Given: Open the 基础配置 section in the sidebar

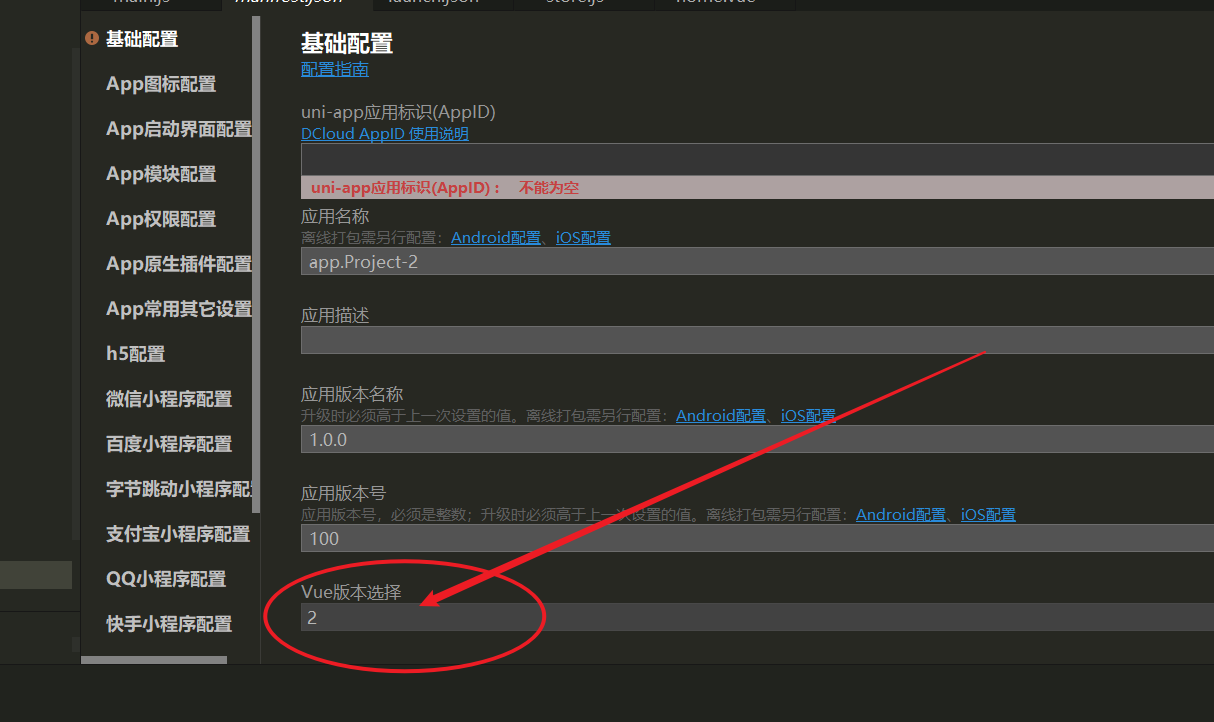Looking at the screenshot, I should (x=142, y=39).
